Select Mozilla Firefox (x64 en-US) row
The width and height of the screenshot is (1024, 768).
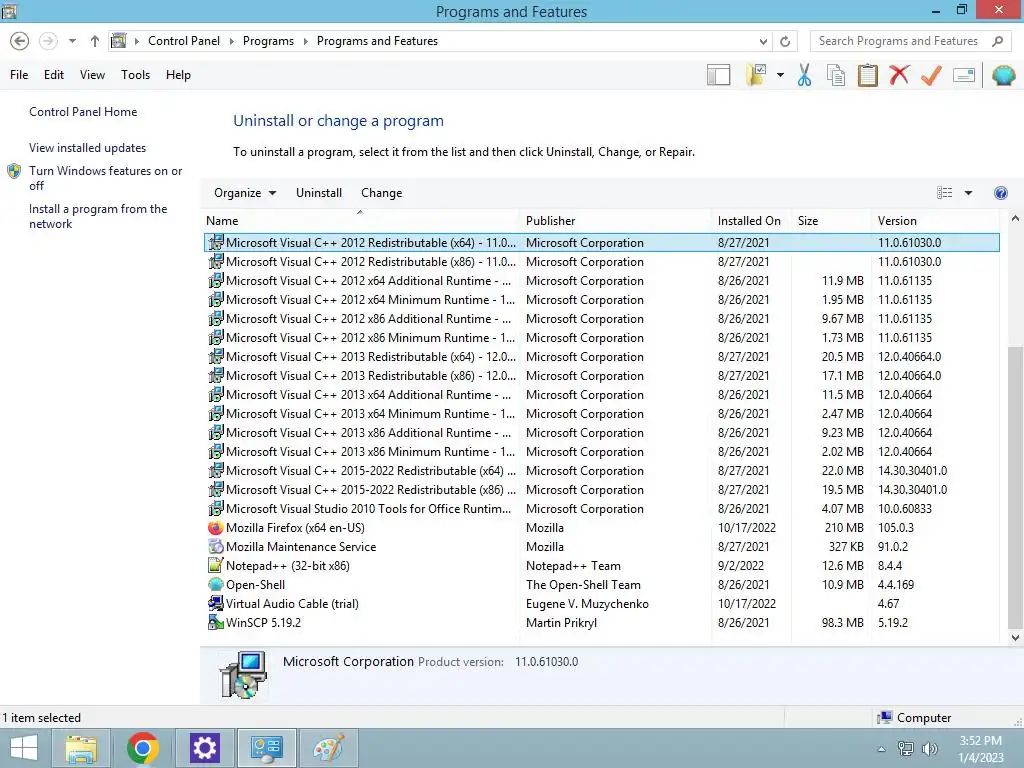pos(601,528)
